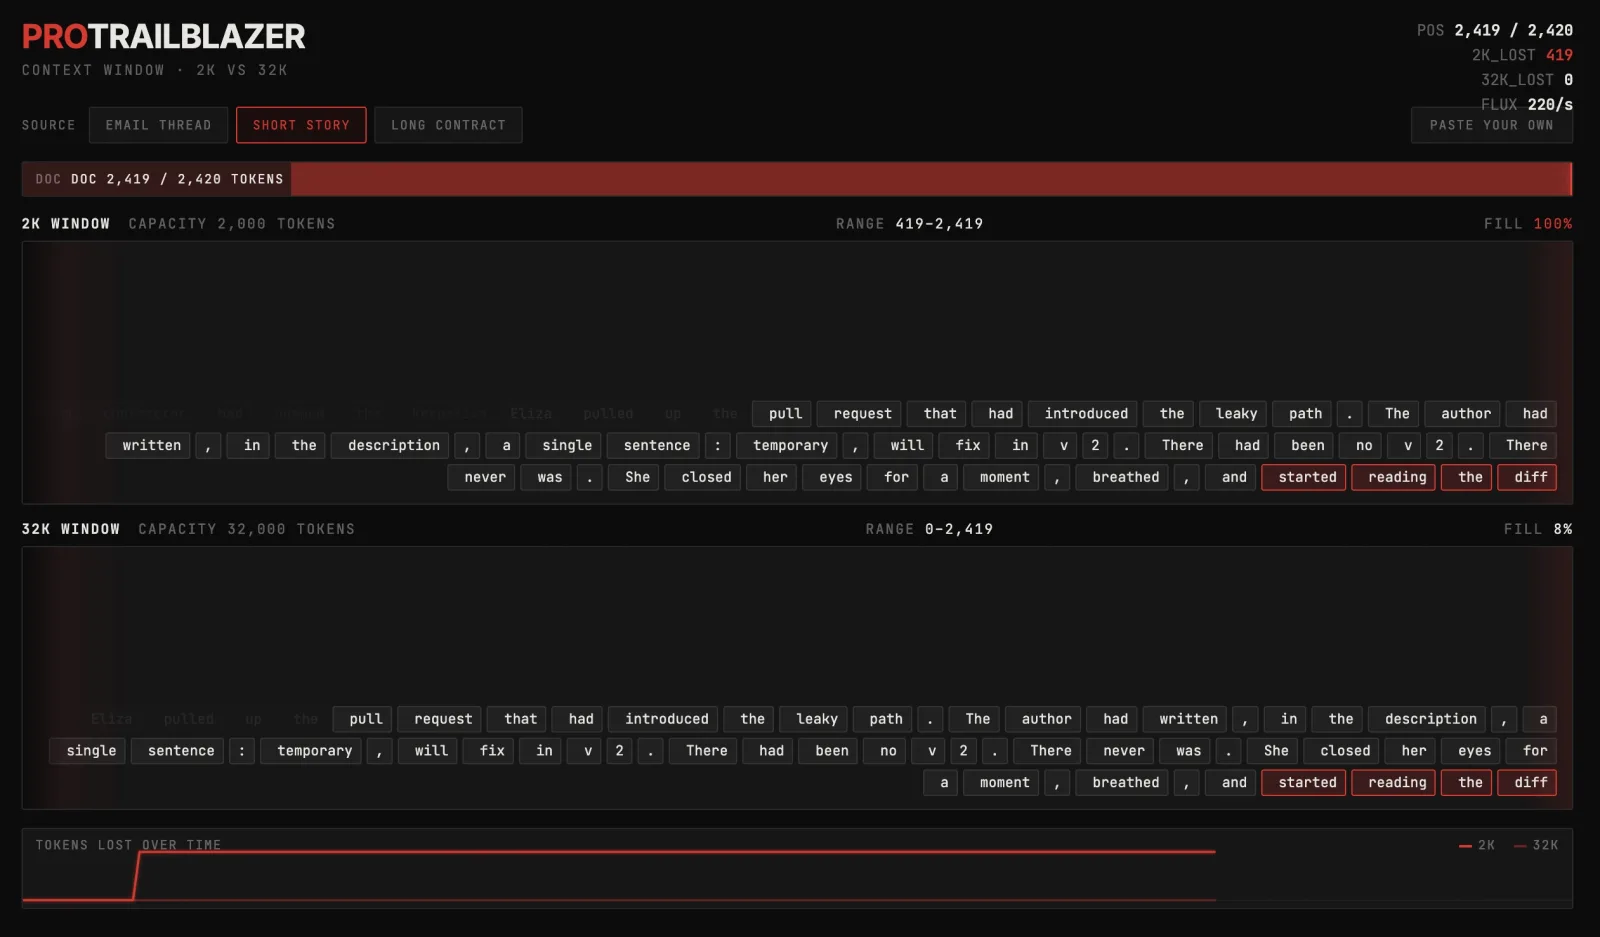This screenshot has height=937, width=1600.
Task: Click the 2K_LOST 419 stat
Action: tap(1521, 55)
